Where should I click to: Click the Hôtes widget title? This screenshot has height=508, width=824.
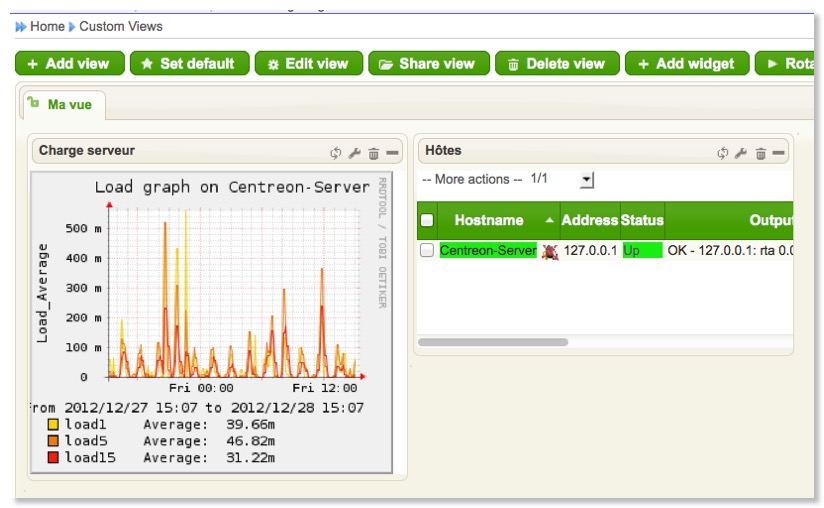pyautogui.click(x=443, y=151)
